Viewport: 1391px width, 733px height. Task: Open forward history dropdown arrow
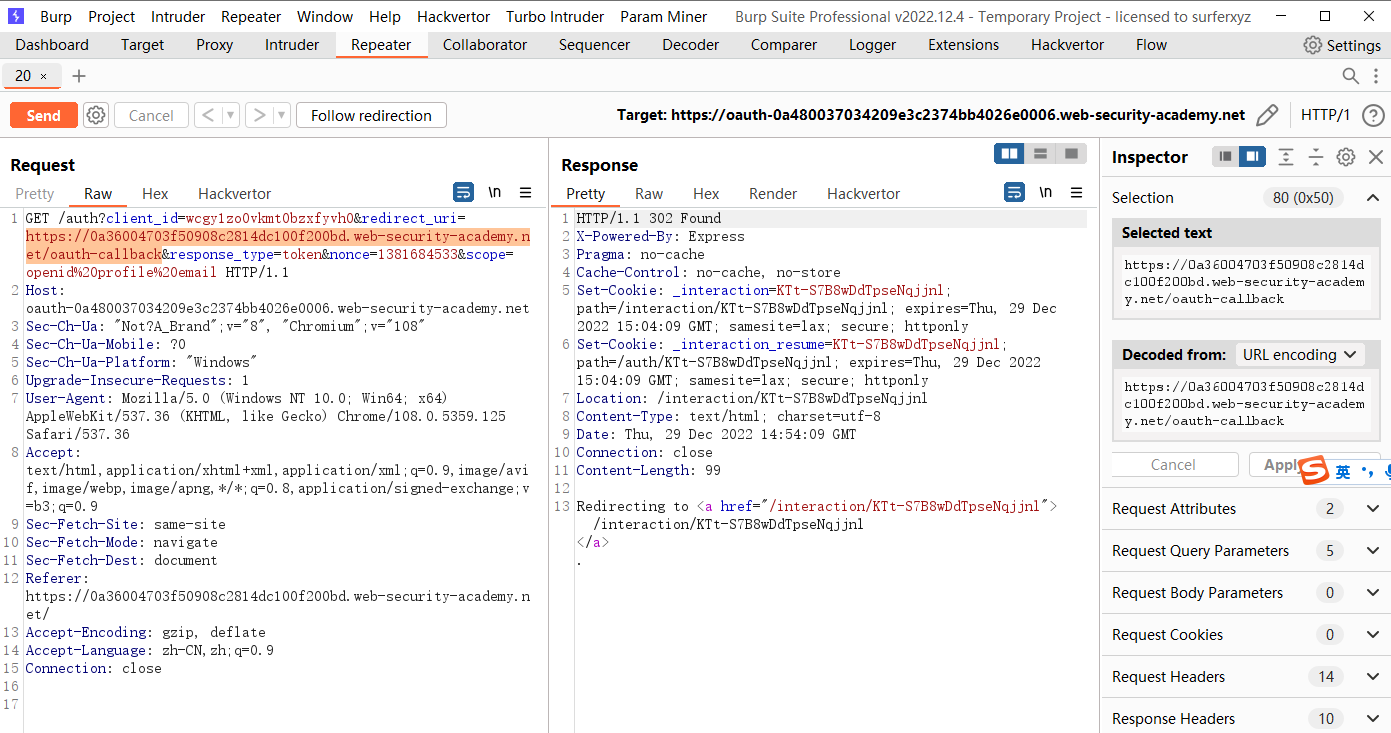click(x=282, y=115)
